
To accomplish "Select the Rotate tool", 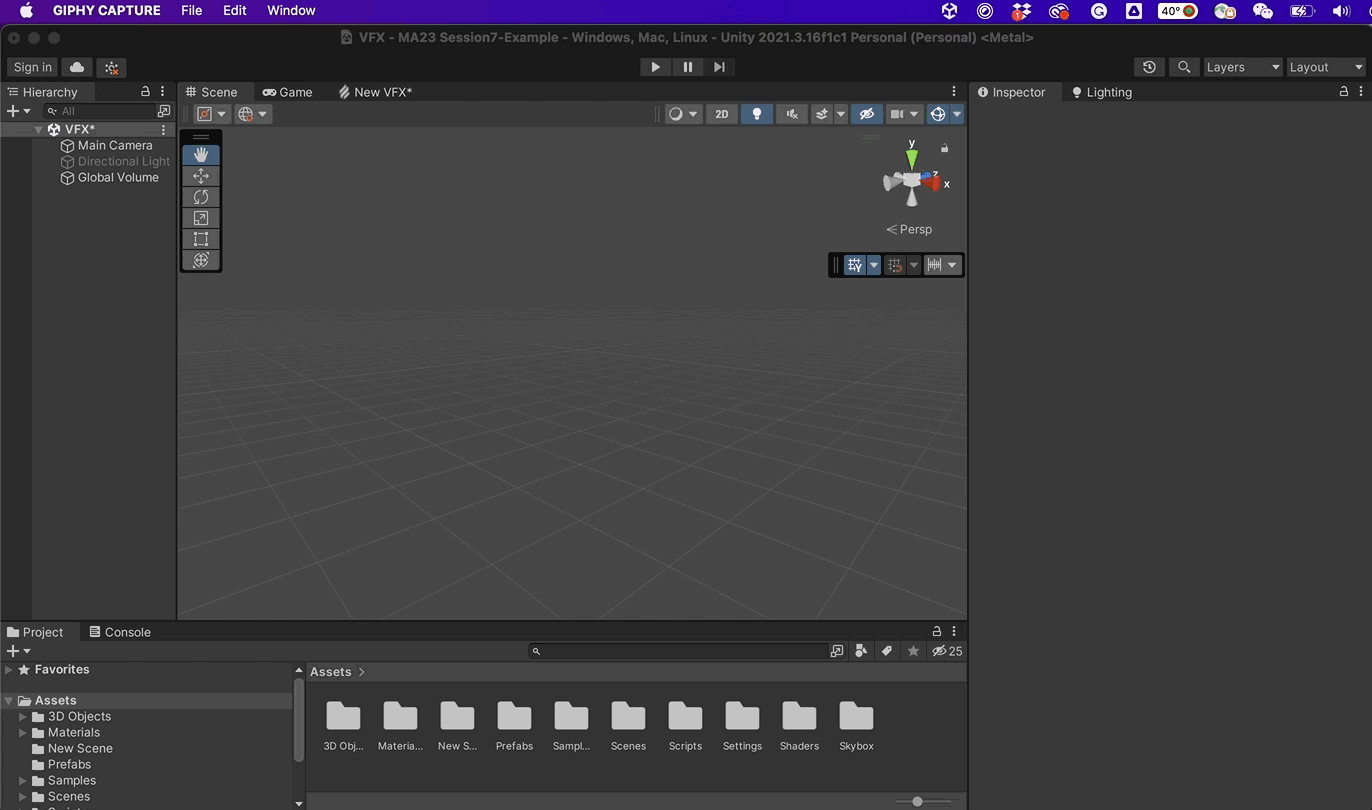I will click(x=201, y=197).
